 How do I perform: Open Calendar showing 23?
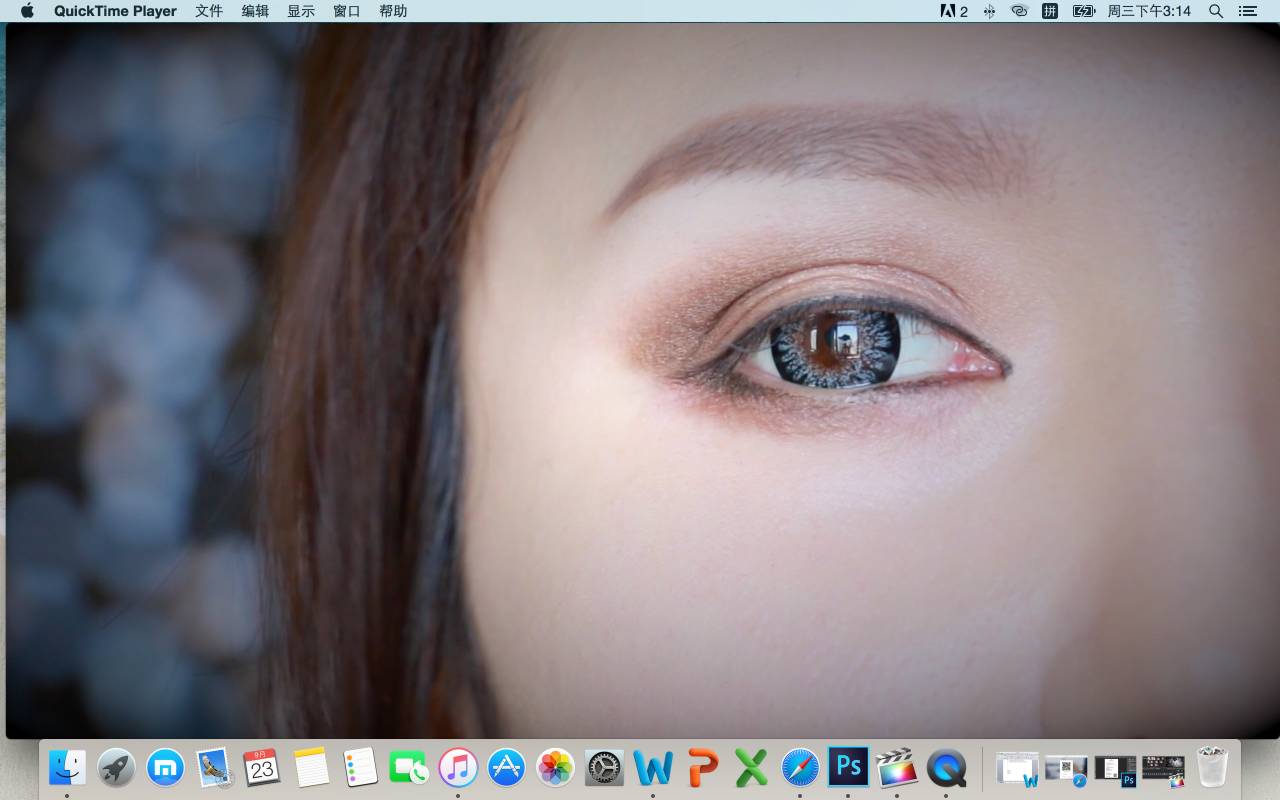click(262, 768)
